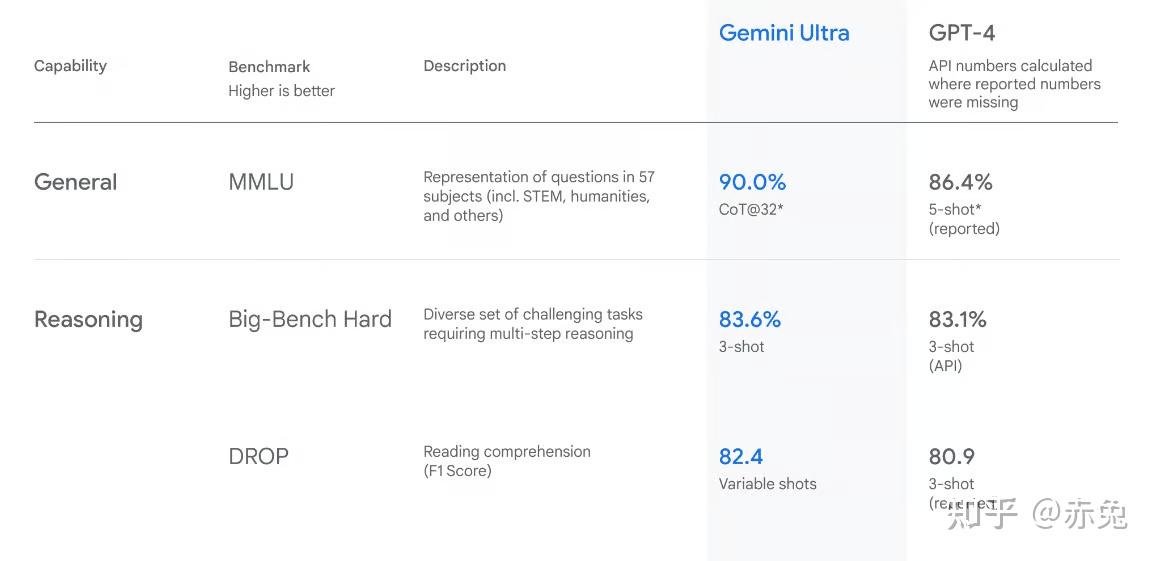Click the Big-Bench Hard benchmark name
This screenshot has height=561, width=1157.
click(x=310, y=320)
